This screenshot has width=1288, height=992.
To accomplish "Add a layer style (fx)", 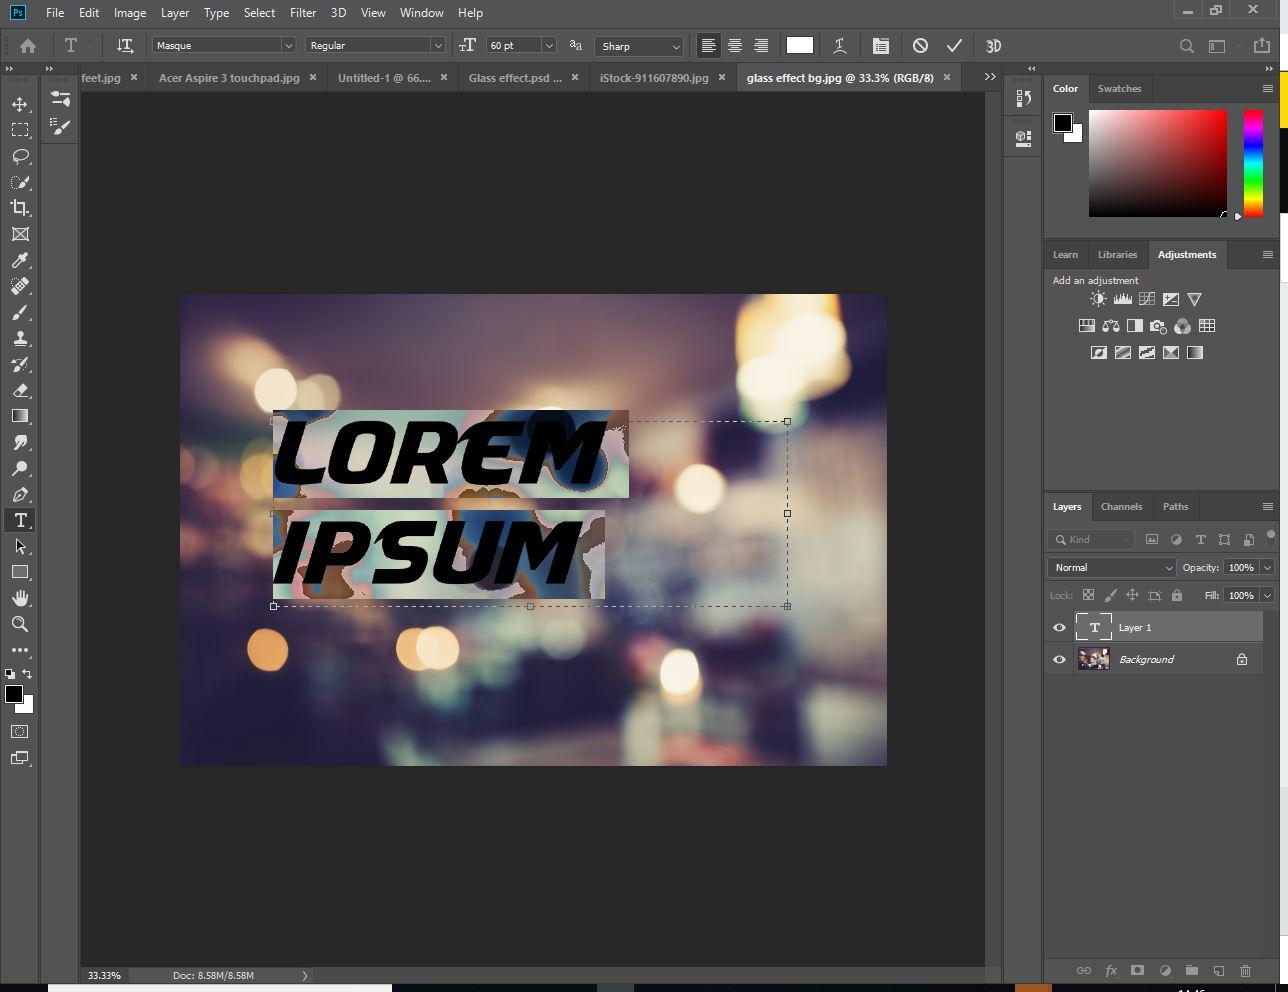I will click(1111, 970).
